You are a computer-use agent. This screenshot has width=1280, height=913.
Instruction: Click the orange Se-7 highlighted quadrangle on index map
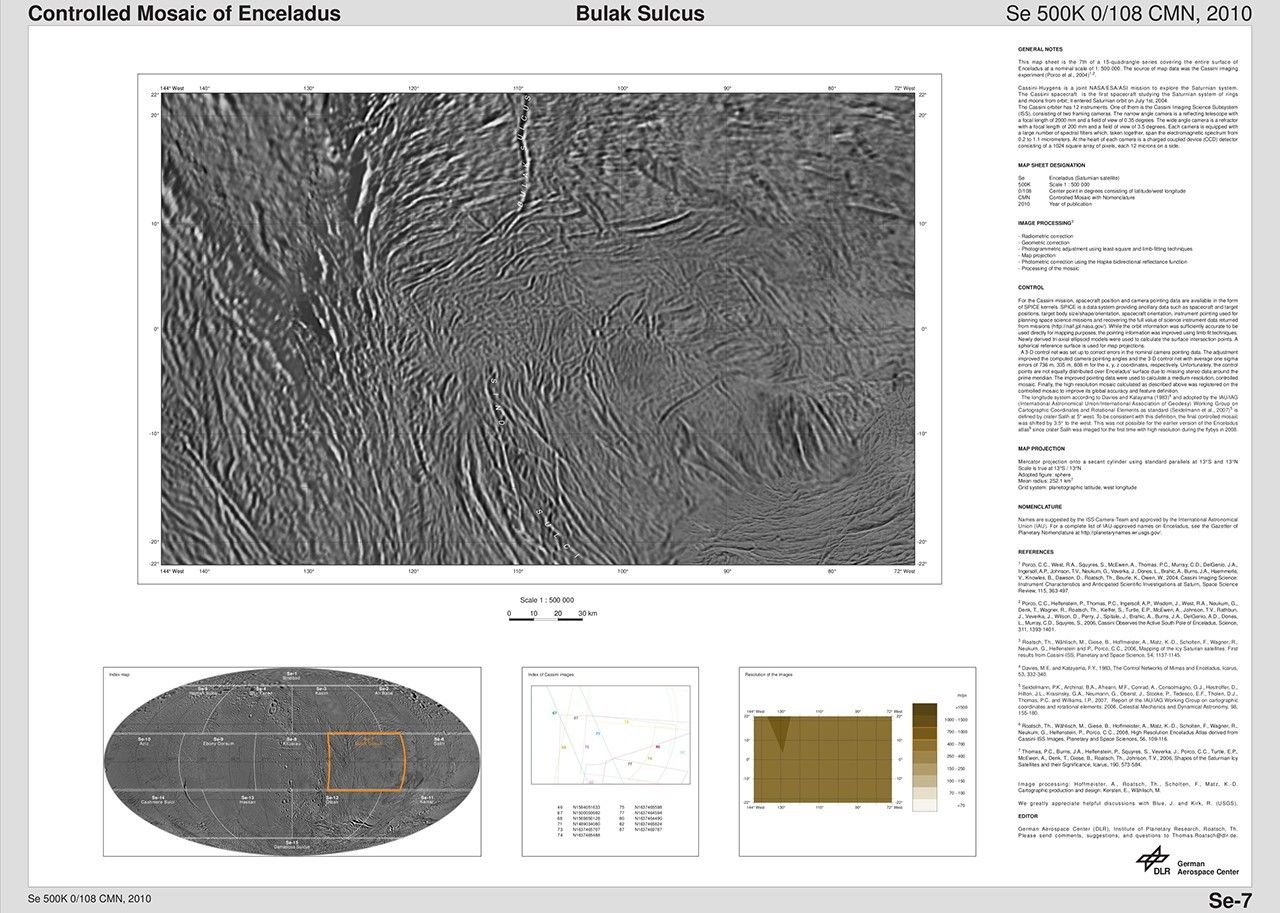[x=366, y=761]
